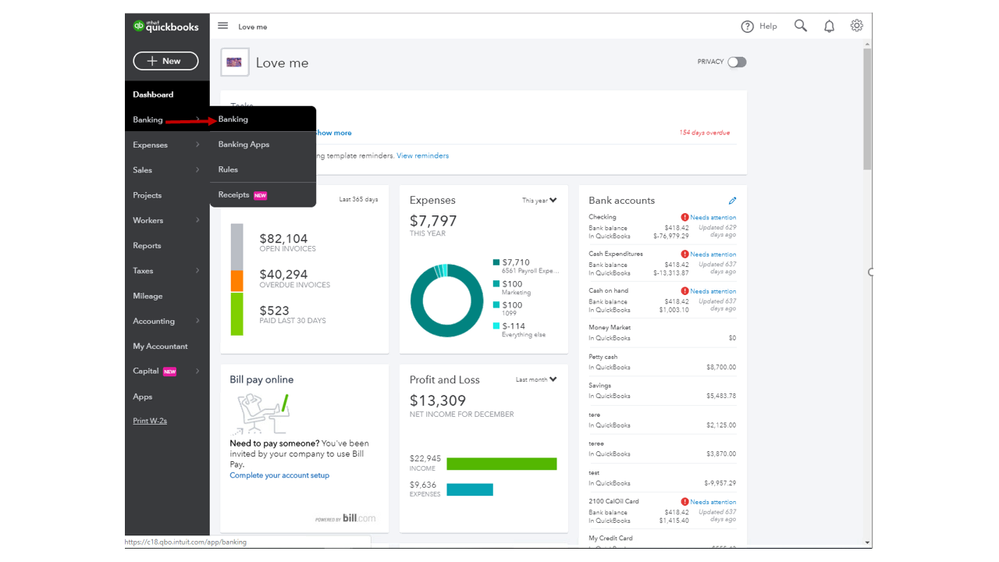Toggle the hamburger menu icon

click(223, 26)
